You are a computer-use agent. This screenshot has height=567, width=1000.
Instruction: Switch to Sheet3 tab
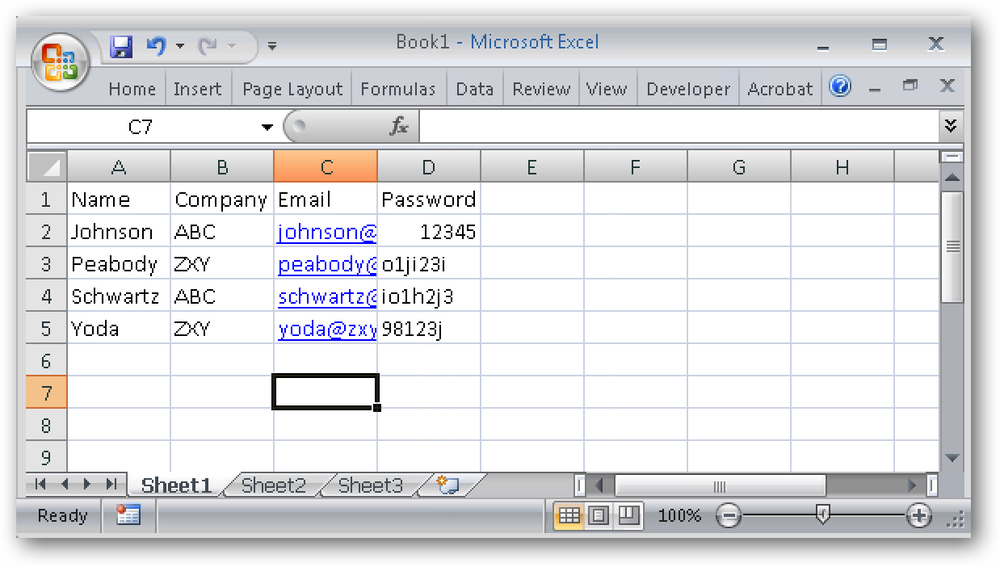click(371, 485)
